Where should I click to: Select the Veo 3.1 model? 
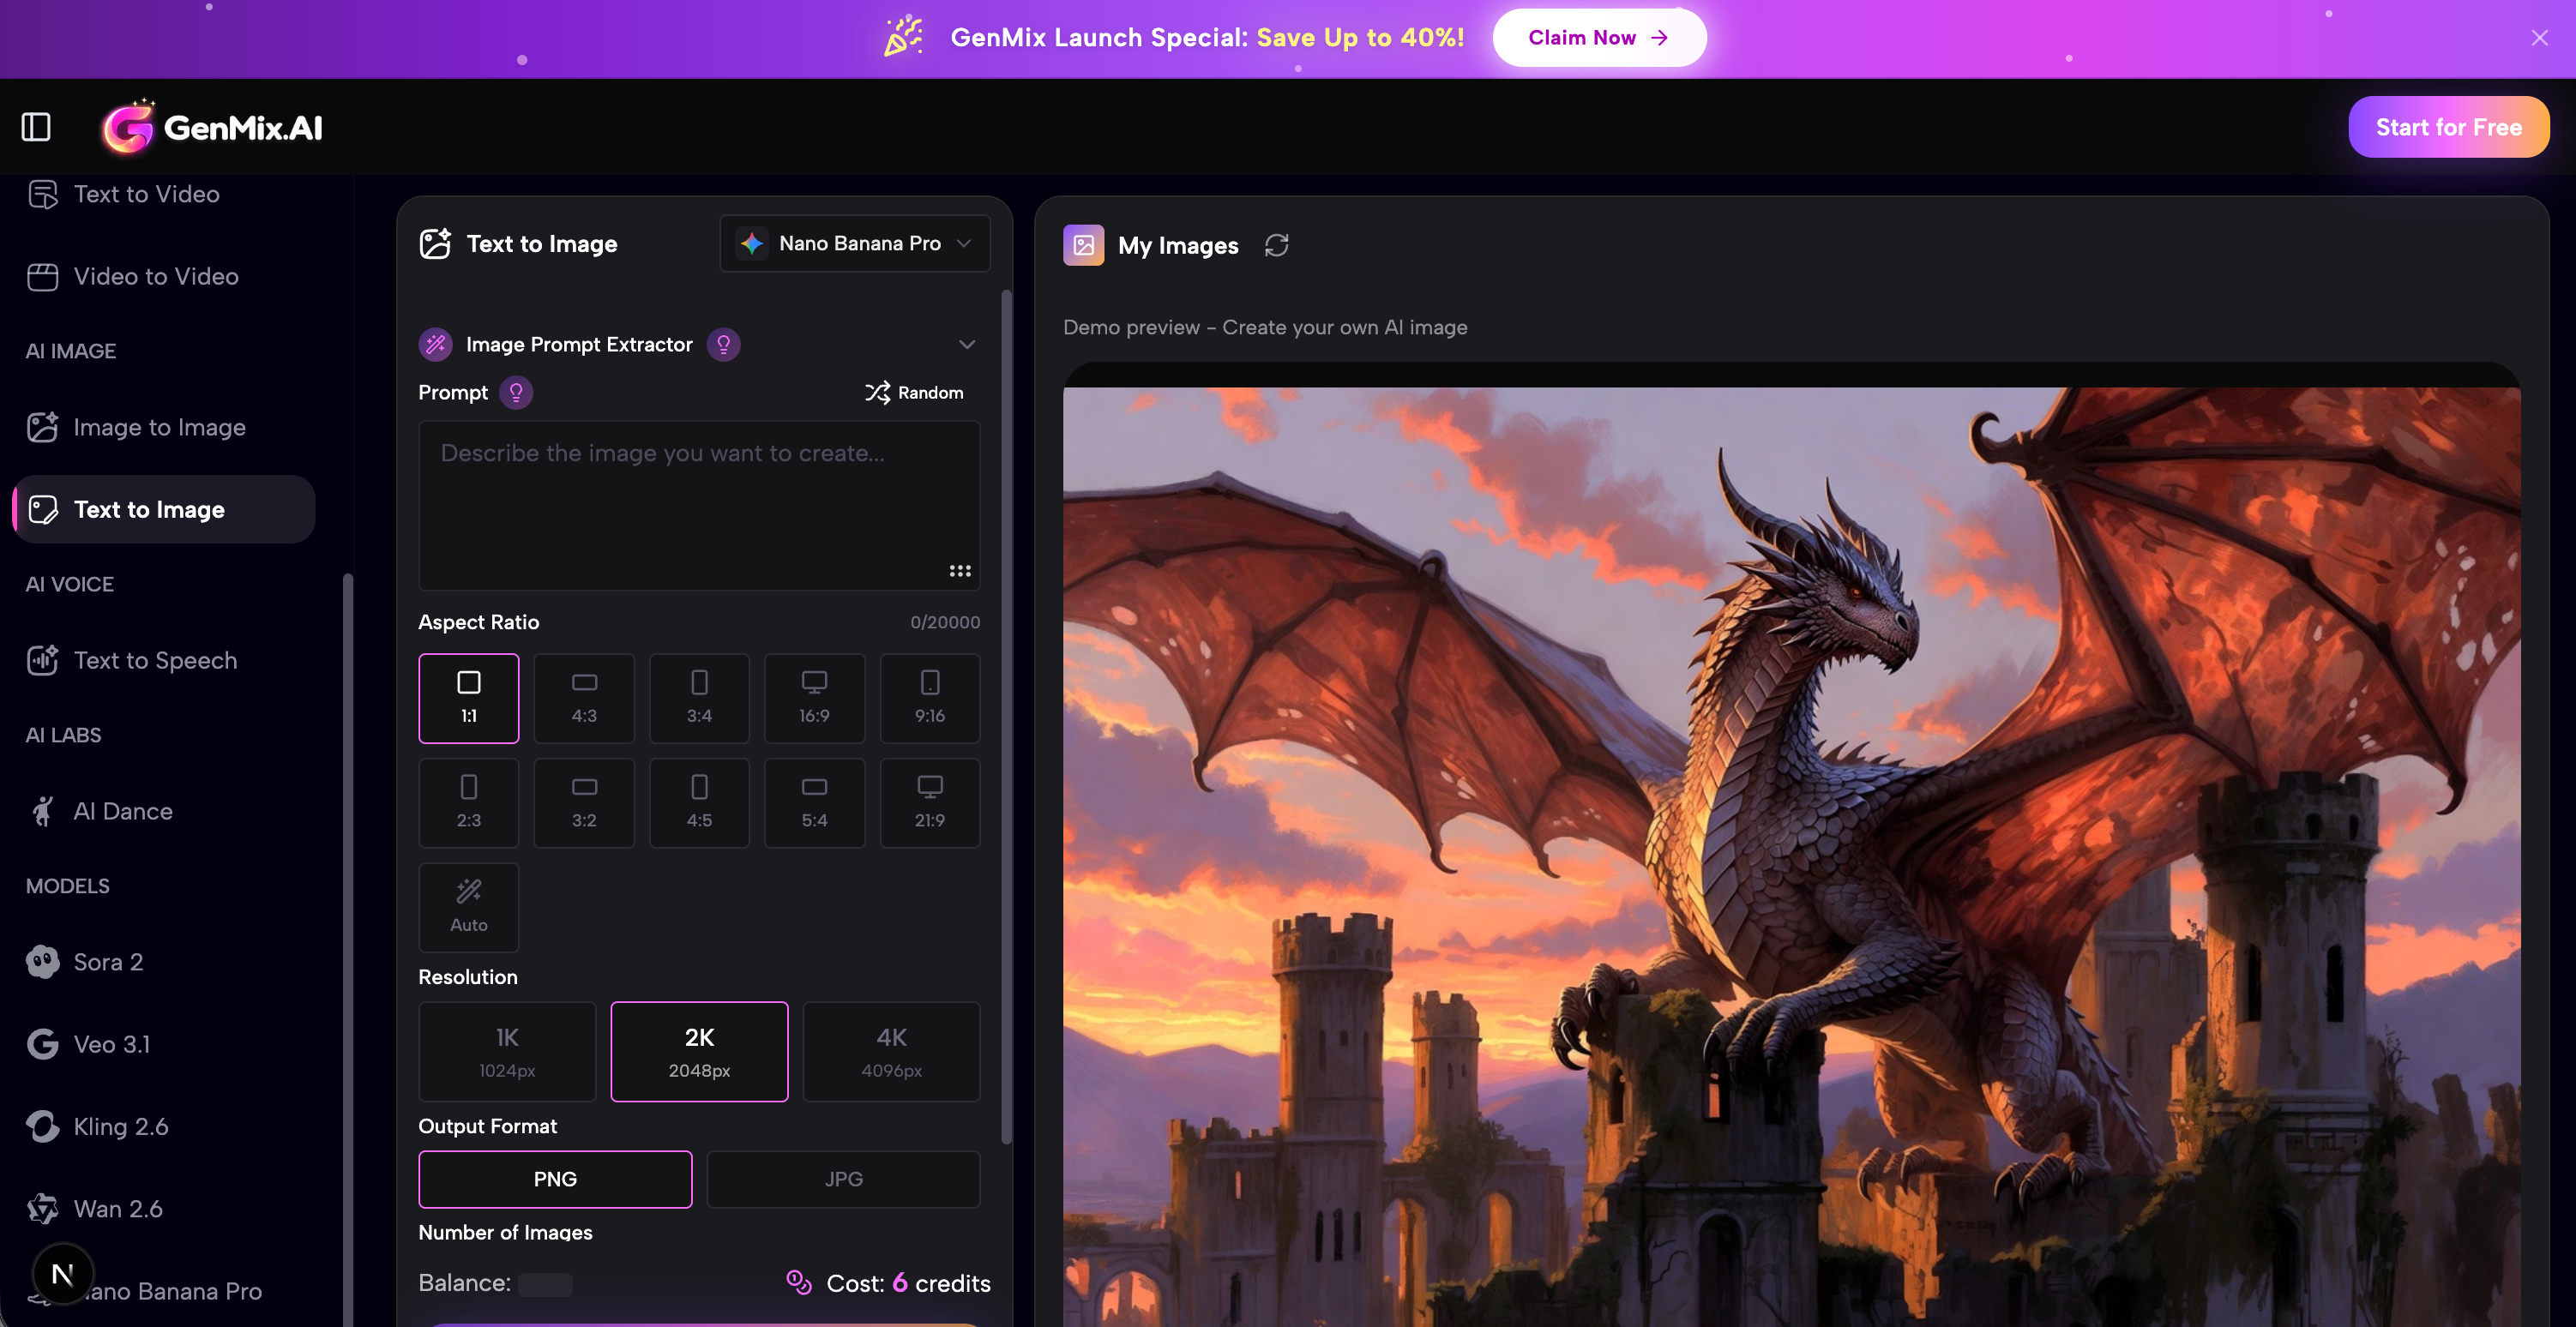(112, 1044)
